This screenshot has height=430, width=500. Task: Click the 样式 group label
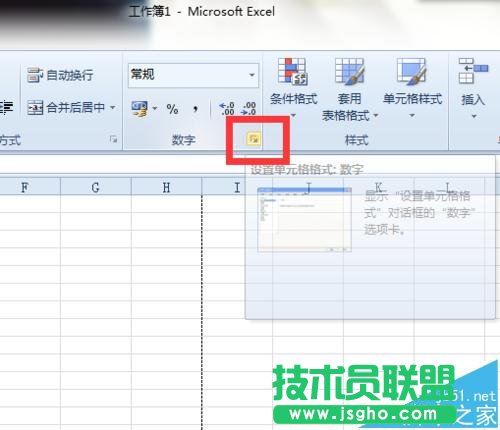[356, 140]
